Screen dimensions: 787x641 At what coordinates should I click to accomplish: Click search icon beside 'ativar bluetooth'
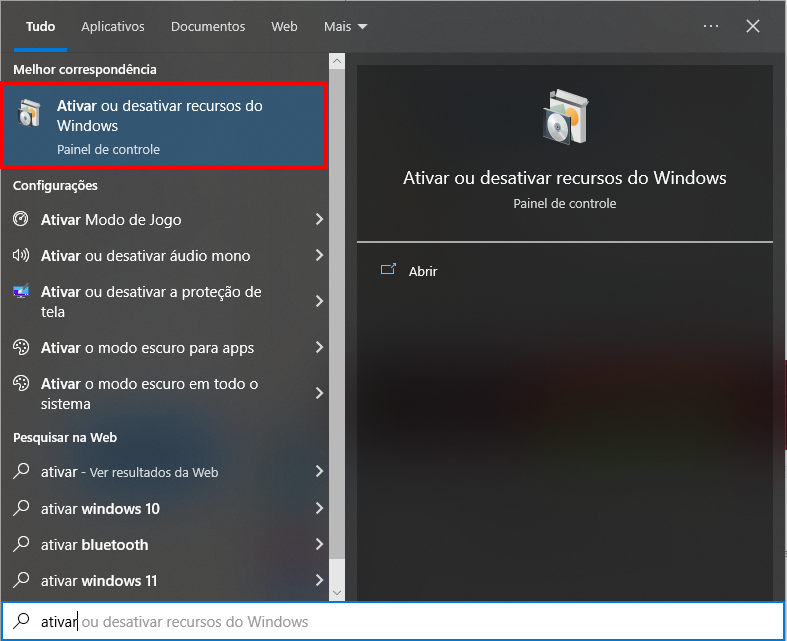coord(21,544)
